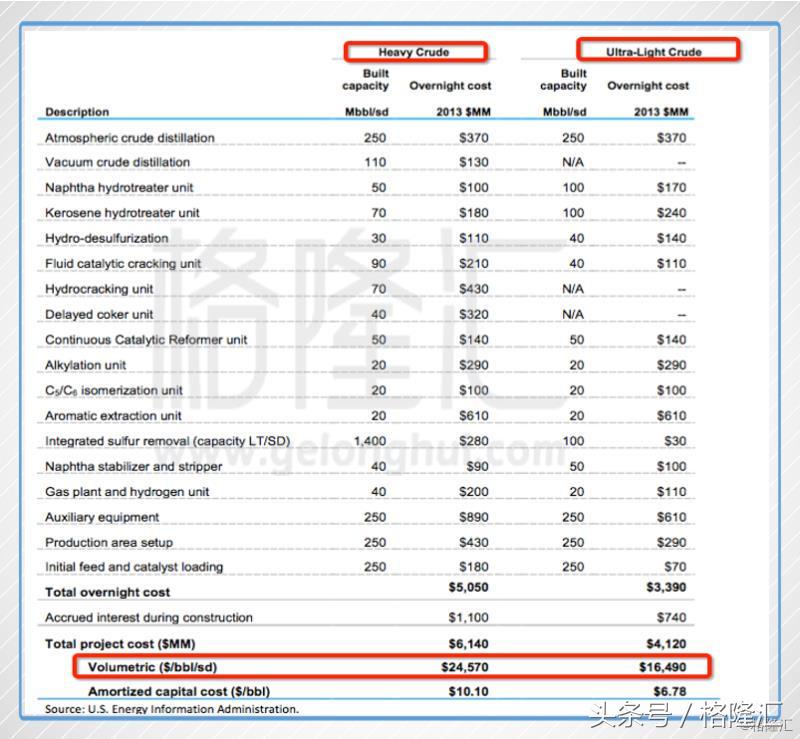
Task: Click the "Atmospheric crude distillation" row label
Action: point(130,138)
